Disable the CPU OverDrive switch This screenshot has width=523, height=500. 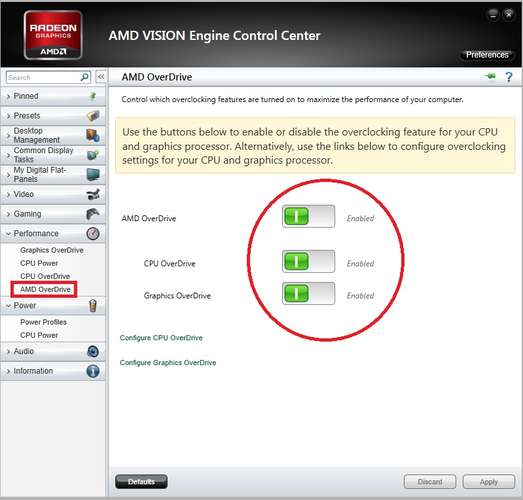pyautogui.click(x=308, y=262)
